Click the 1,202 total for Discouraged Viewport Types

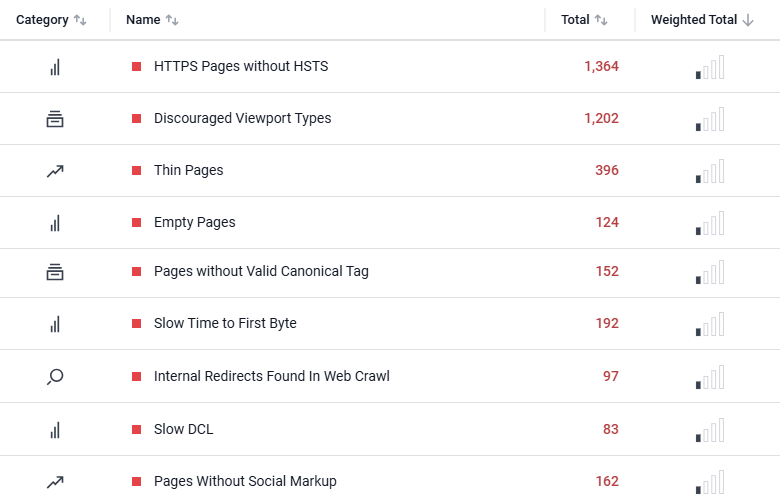tap(601, 119)
